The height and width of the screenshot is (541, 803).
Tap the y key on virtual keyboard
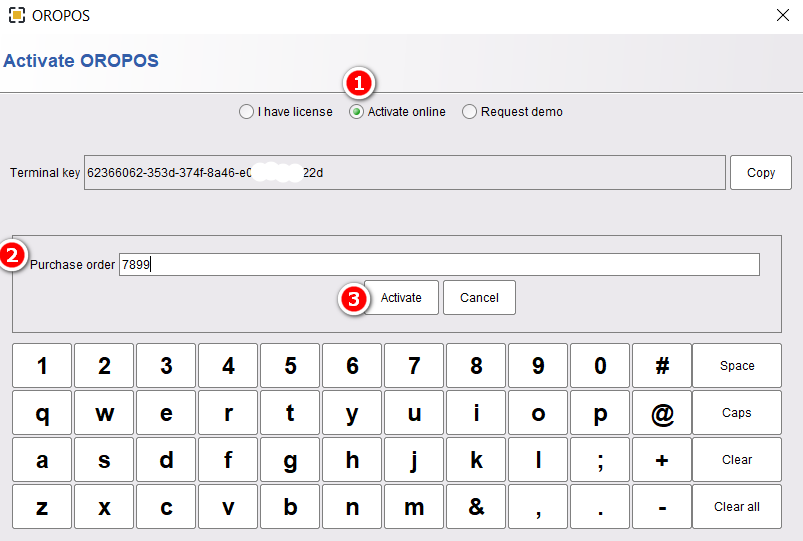pos(352,413)
